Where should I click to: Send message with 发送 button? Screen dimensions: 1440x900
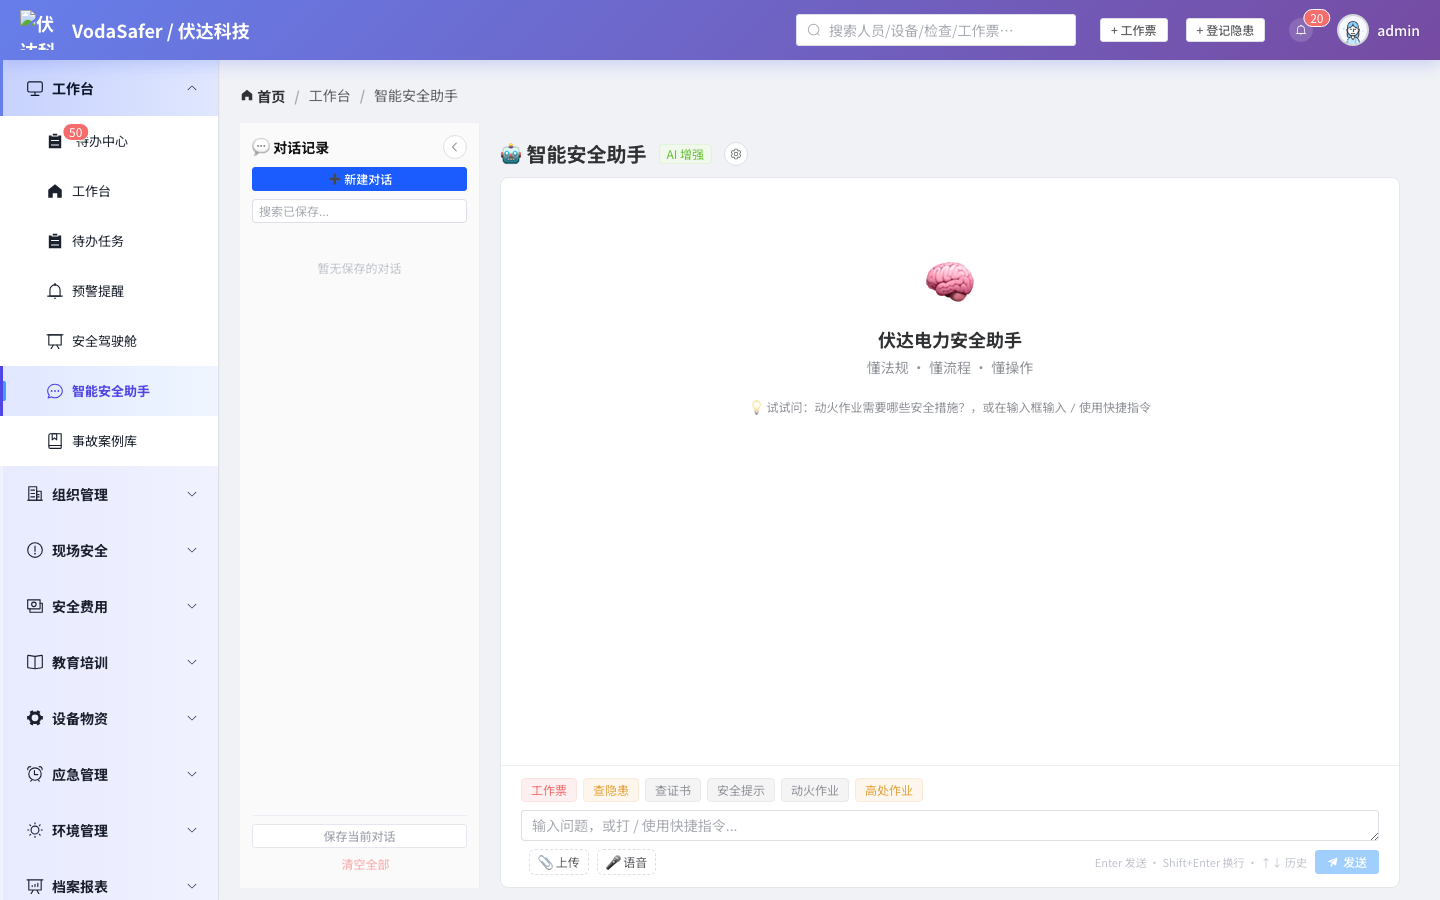(1346, 862)
